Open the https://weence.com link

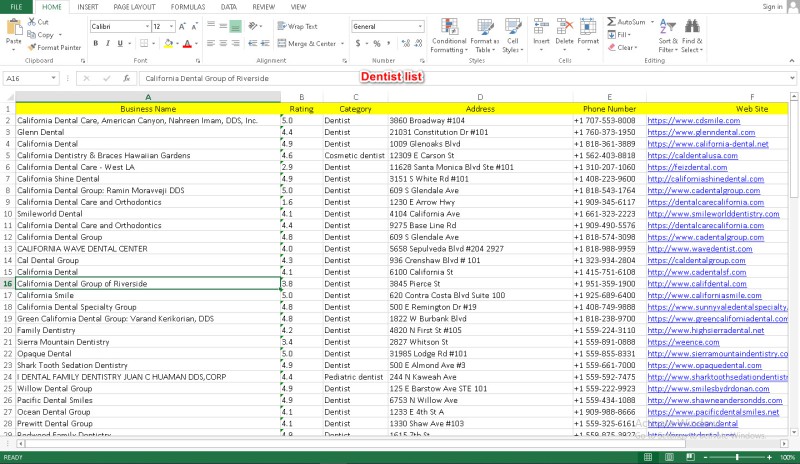pyautogui.click(x=683, y=342)
